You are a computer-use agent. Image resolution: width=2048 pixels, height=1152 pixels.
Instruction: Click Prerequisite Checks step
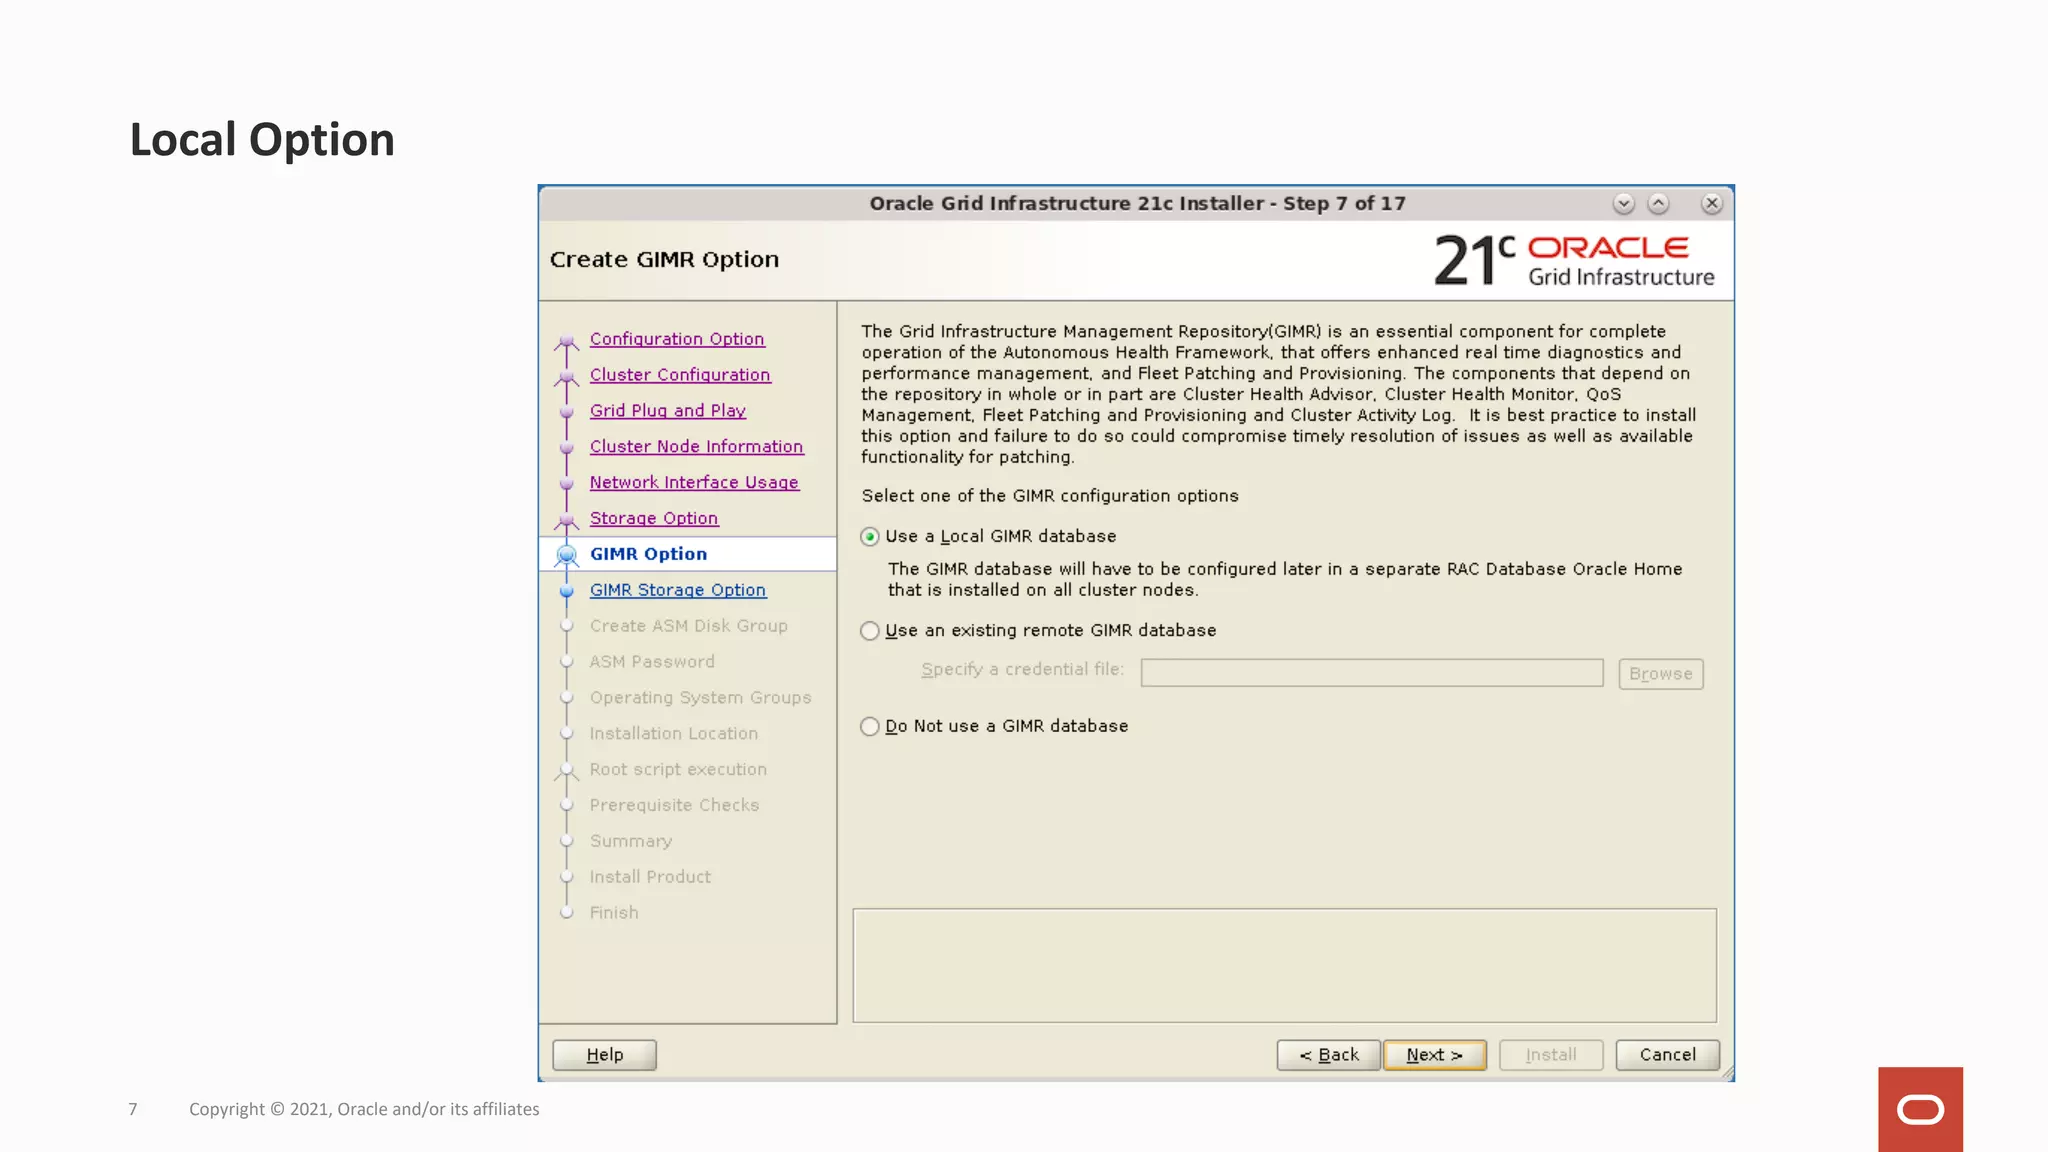point(674,806)
